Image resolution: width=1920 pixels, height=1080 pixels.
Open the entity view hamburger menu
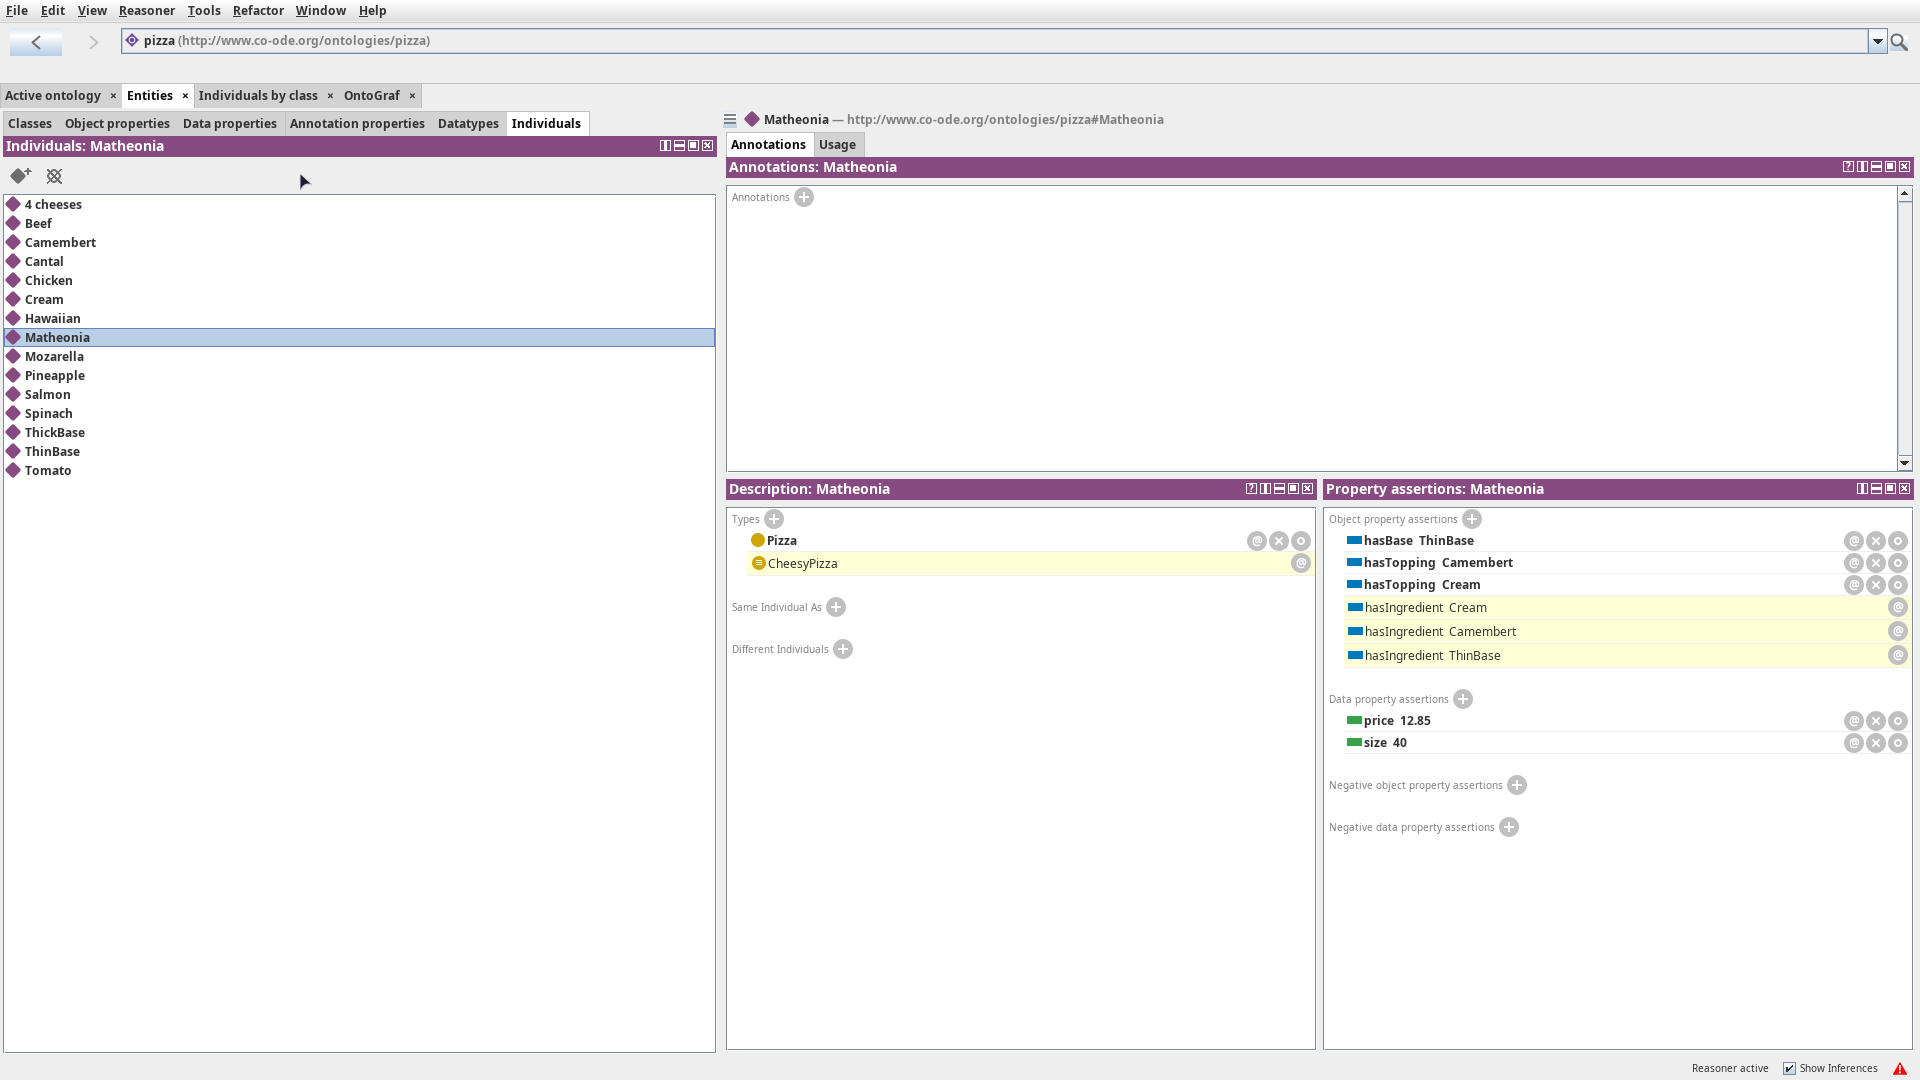click(730, 120)
